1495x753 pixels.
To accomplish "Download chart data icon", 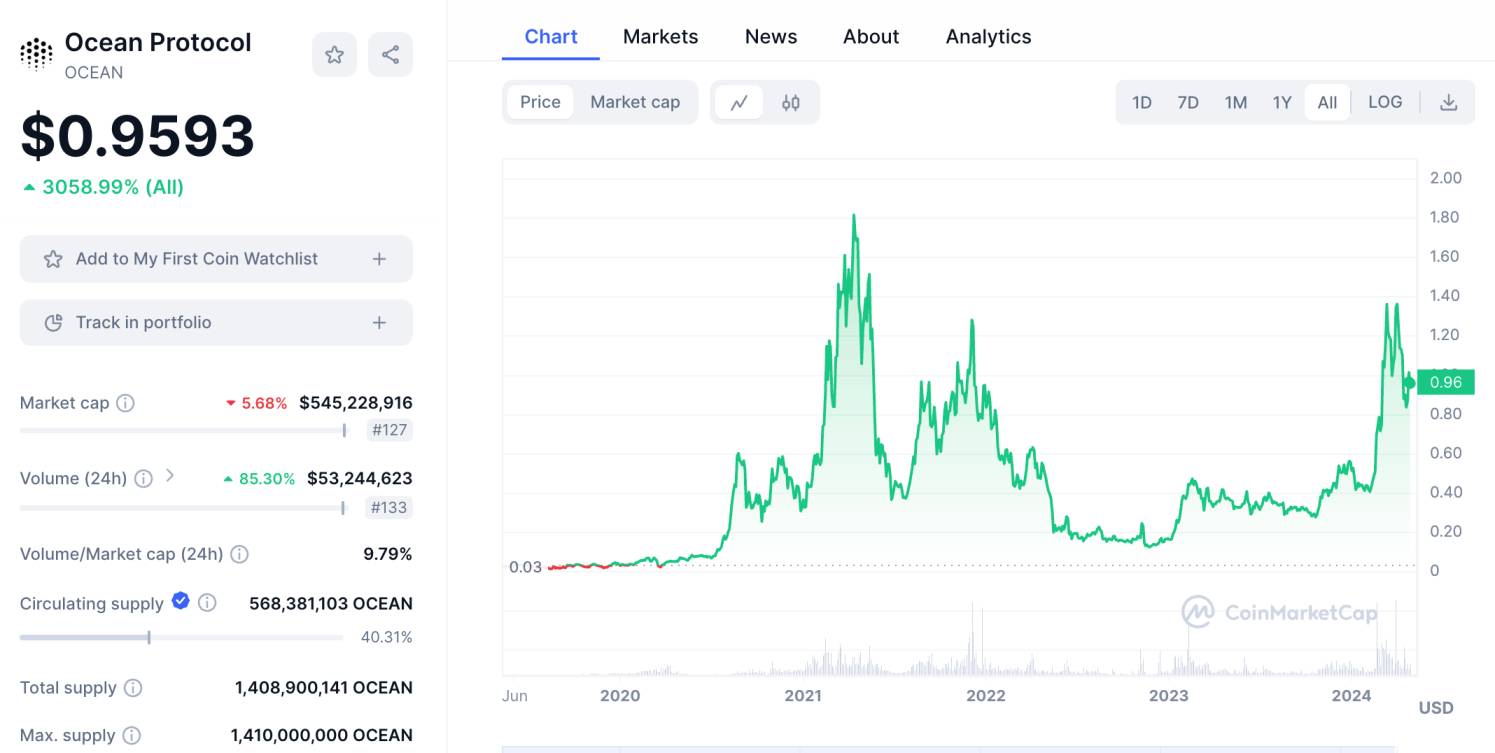I will 1448,102.
